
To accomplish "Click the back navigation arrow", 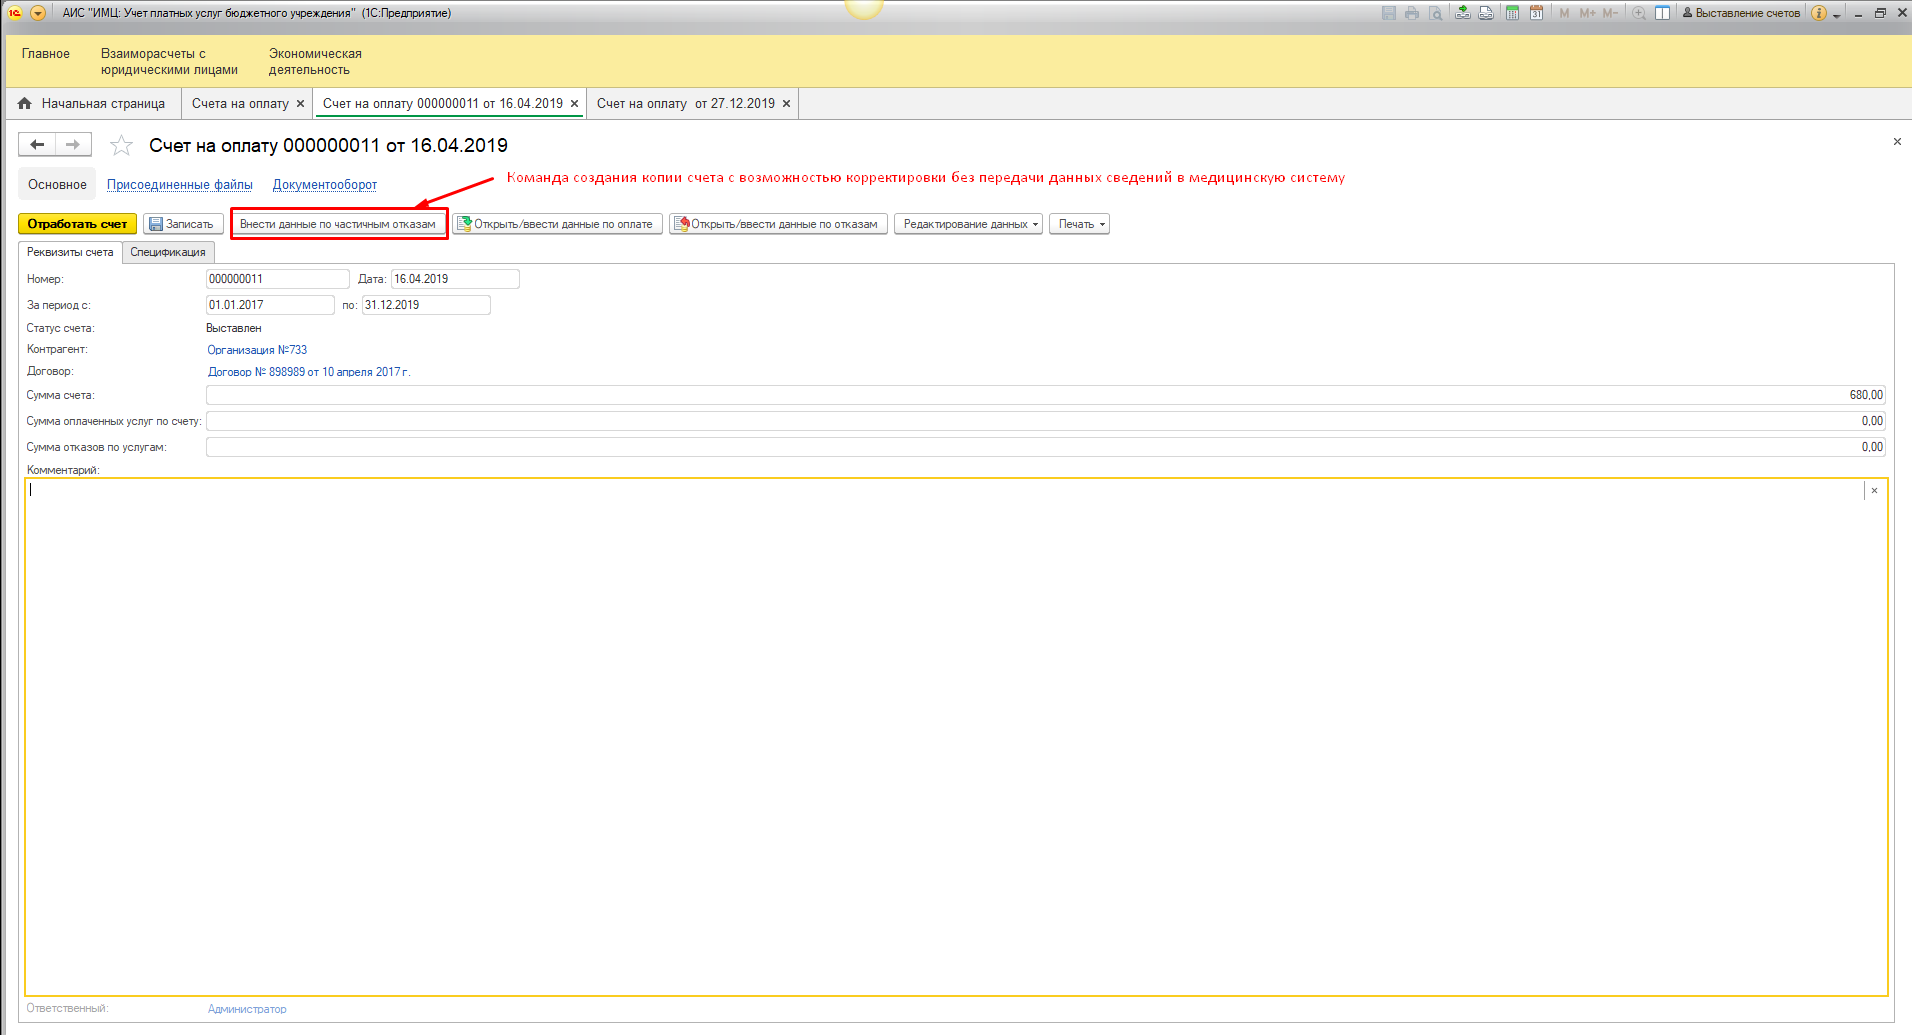I will 37,145.
